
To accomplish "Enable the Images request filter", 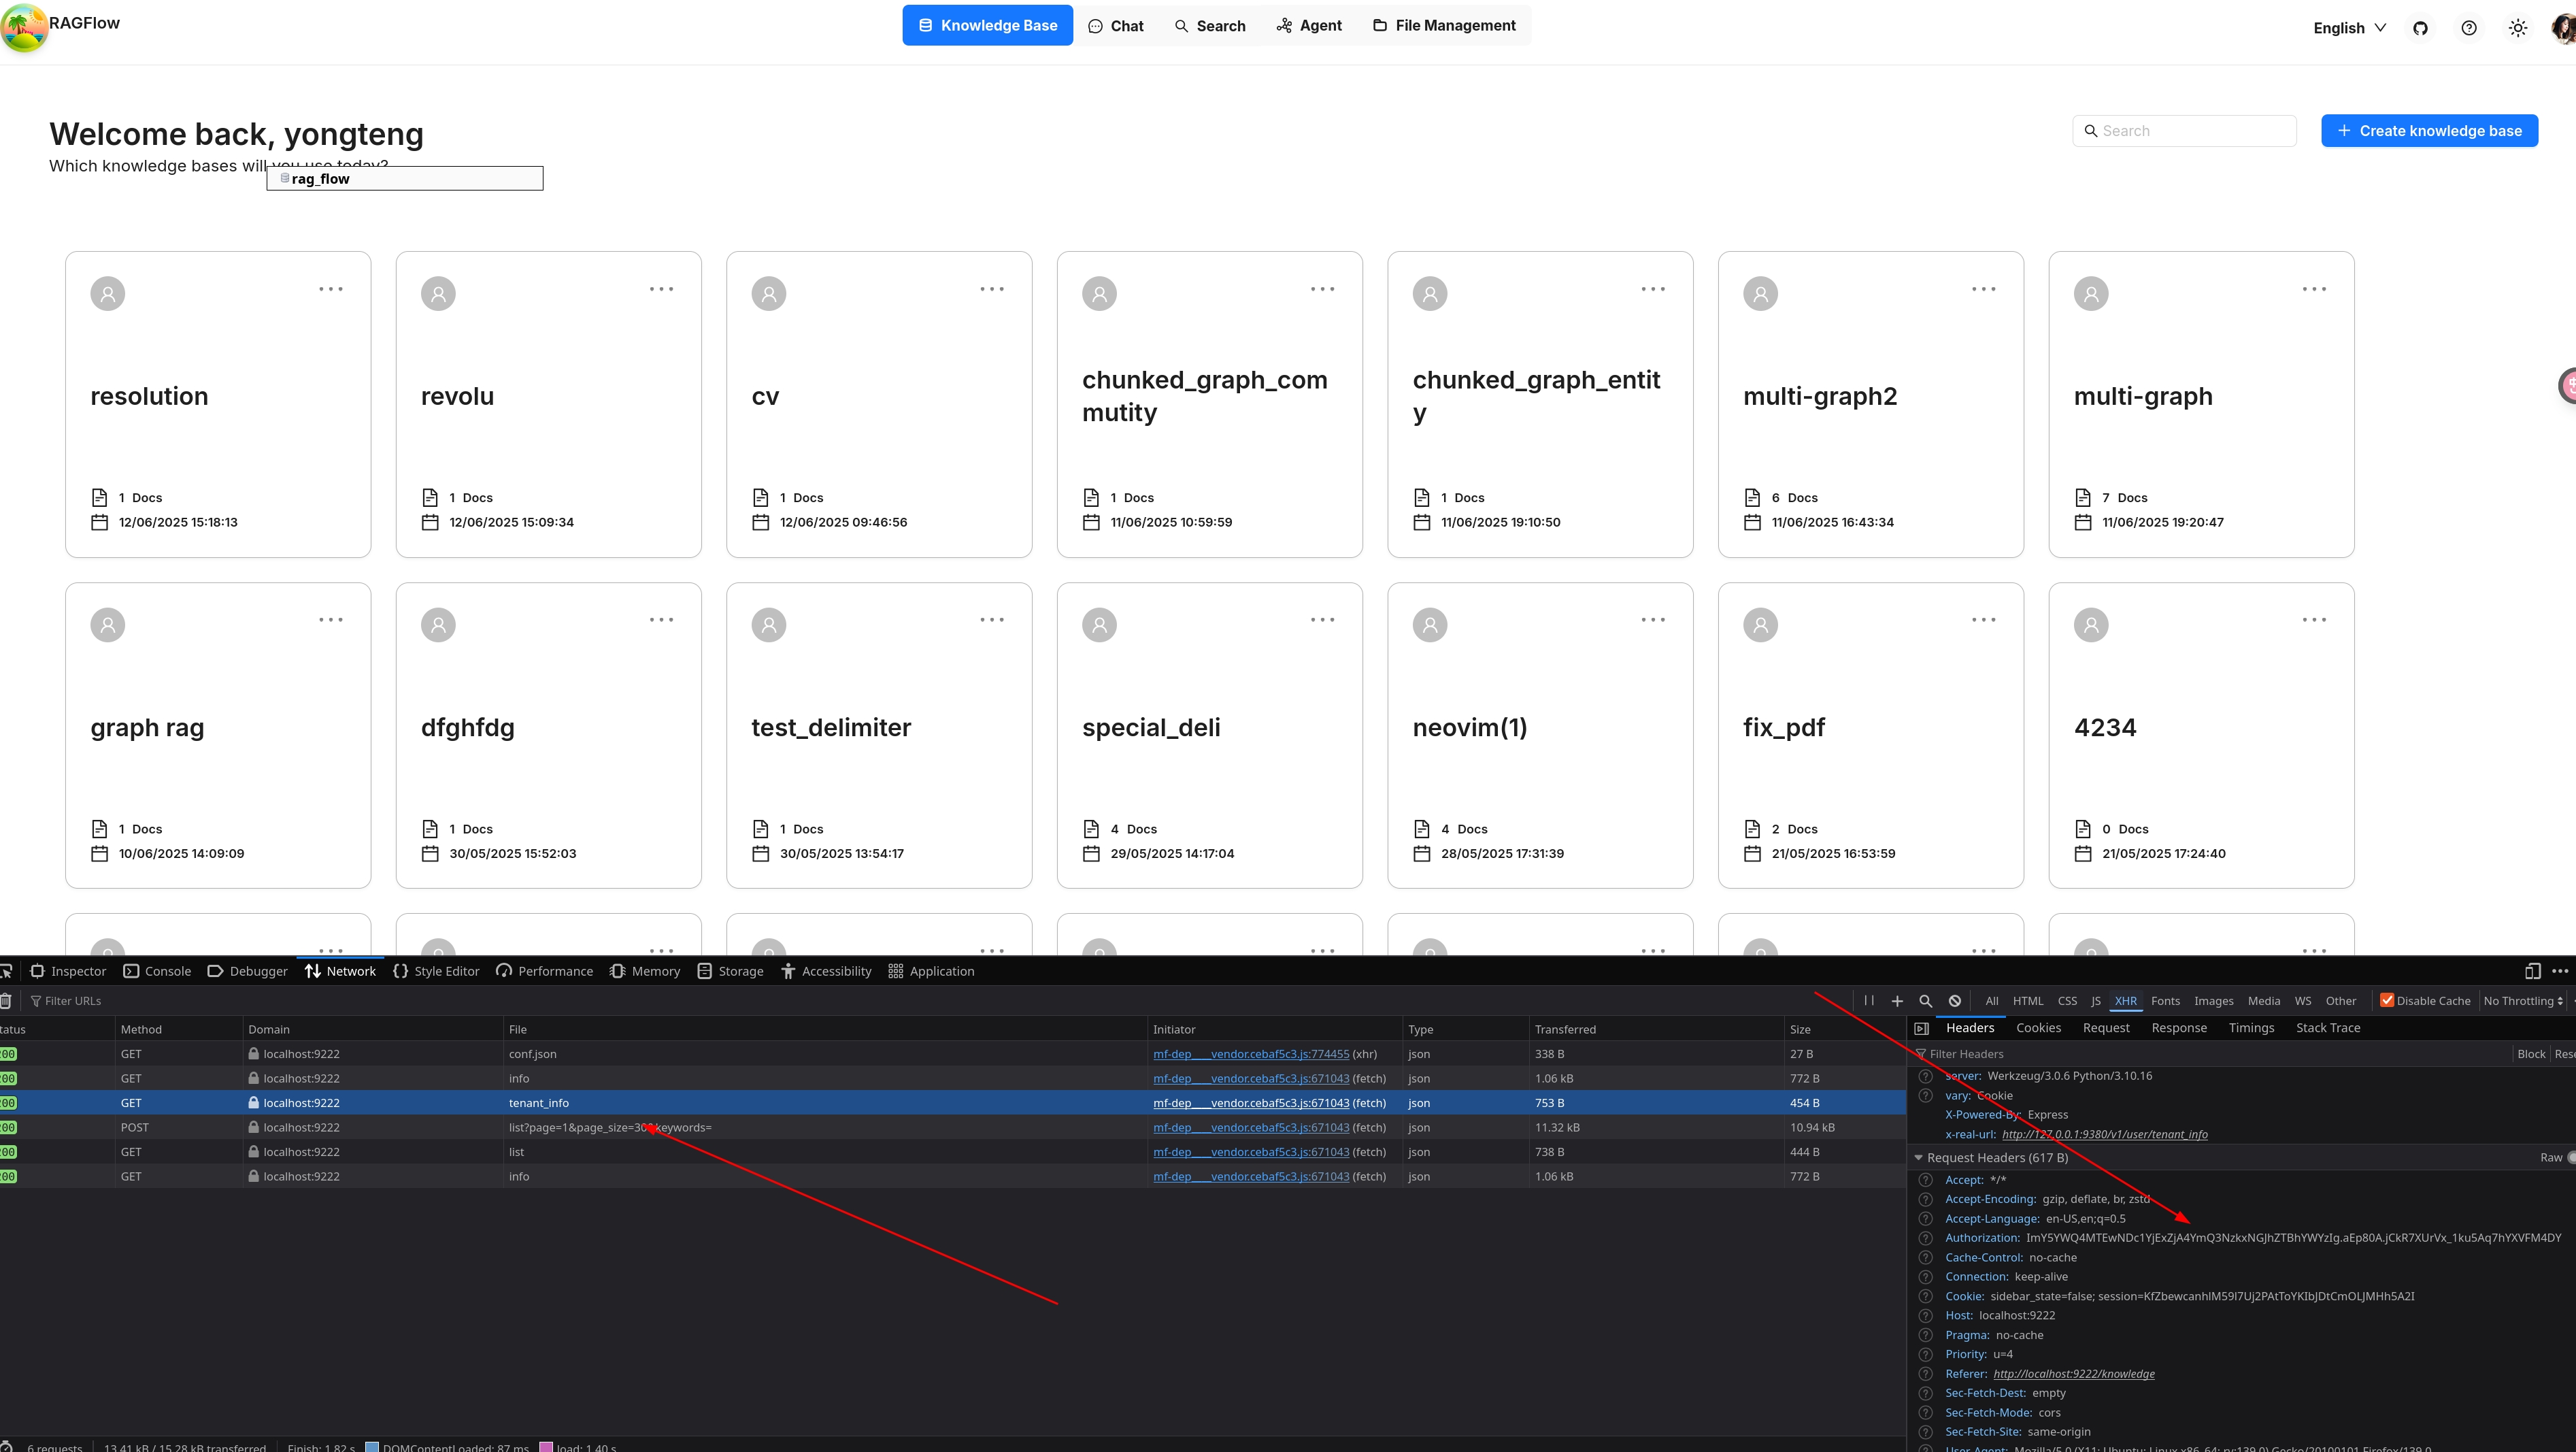I will pos(2213,1001).
